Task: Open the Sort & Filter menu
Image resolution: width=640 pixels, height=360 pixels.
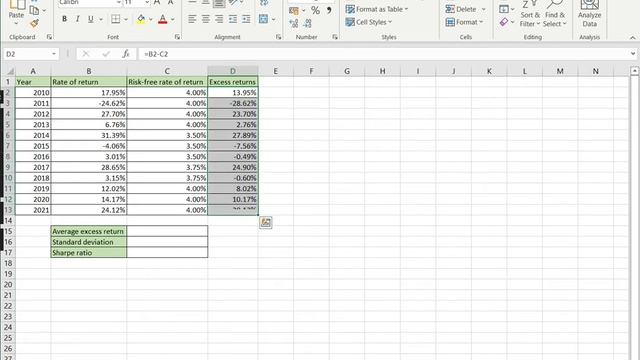Action: 530,14
